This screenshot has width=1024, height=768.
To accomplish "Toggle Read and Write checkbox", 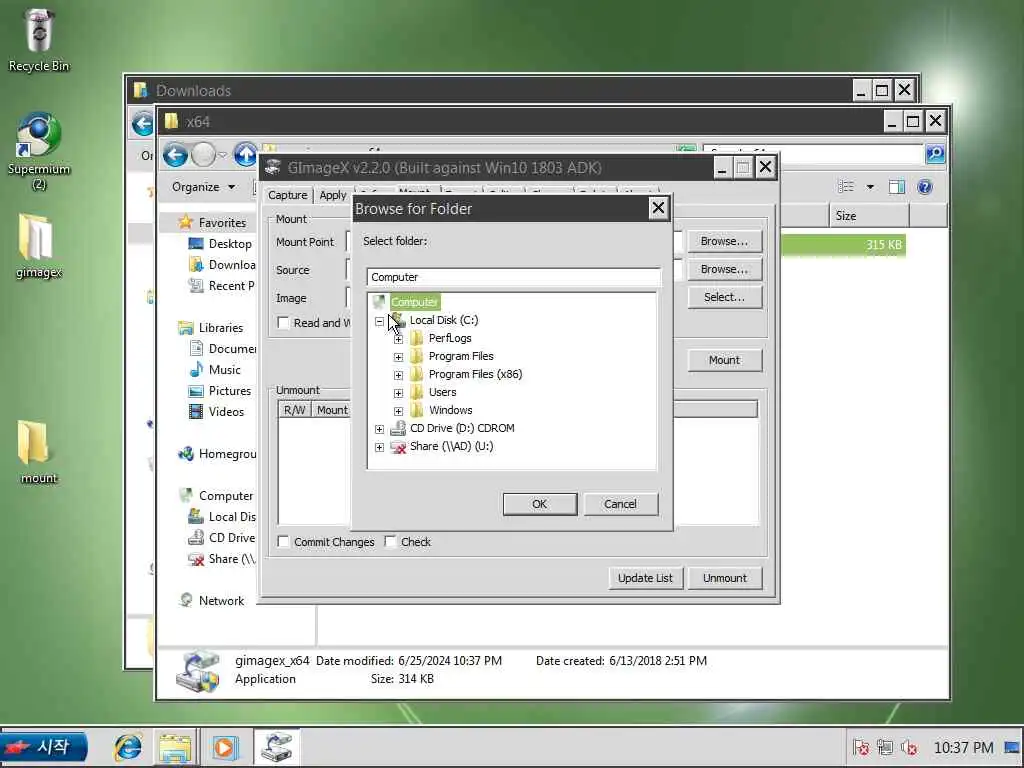I will coord(283,323).
